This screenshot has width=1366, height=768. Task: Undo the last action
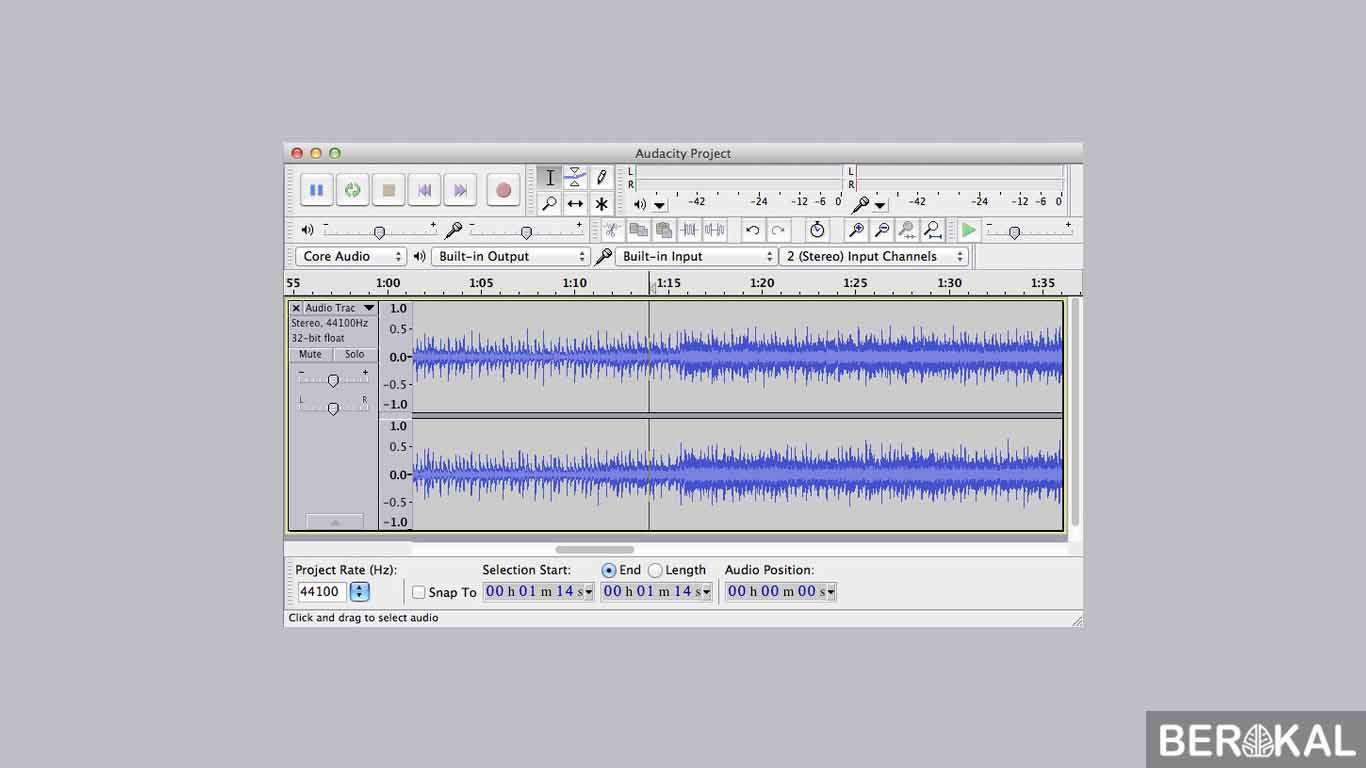(x=752, y=230)
